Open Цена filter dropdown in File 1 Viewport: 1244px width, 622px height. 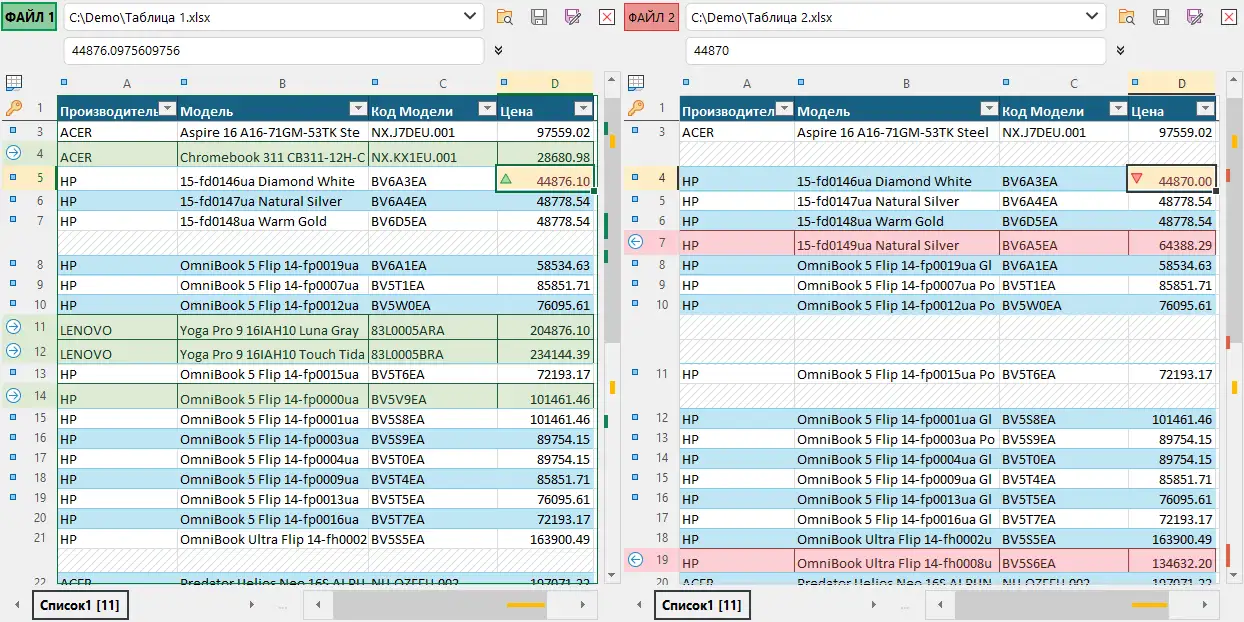click(x=584, y=109)
